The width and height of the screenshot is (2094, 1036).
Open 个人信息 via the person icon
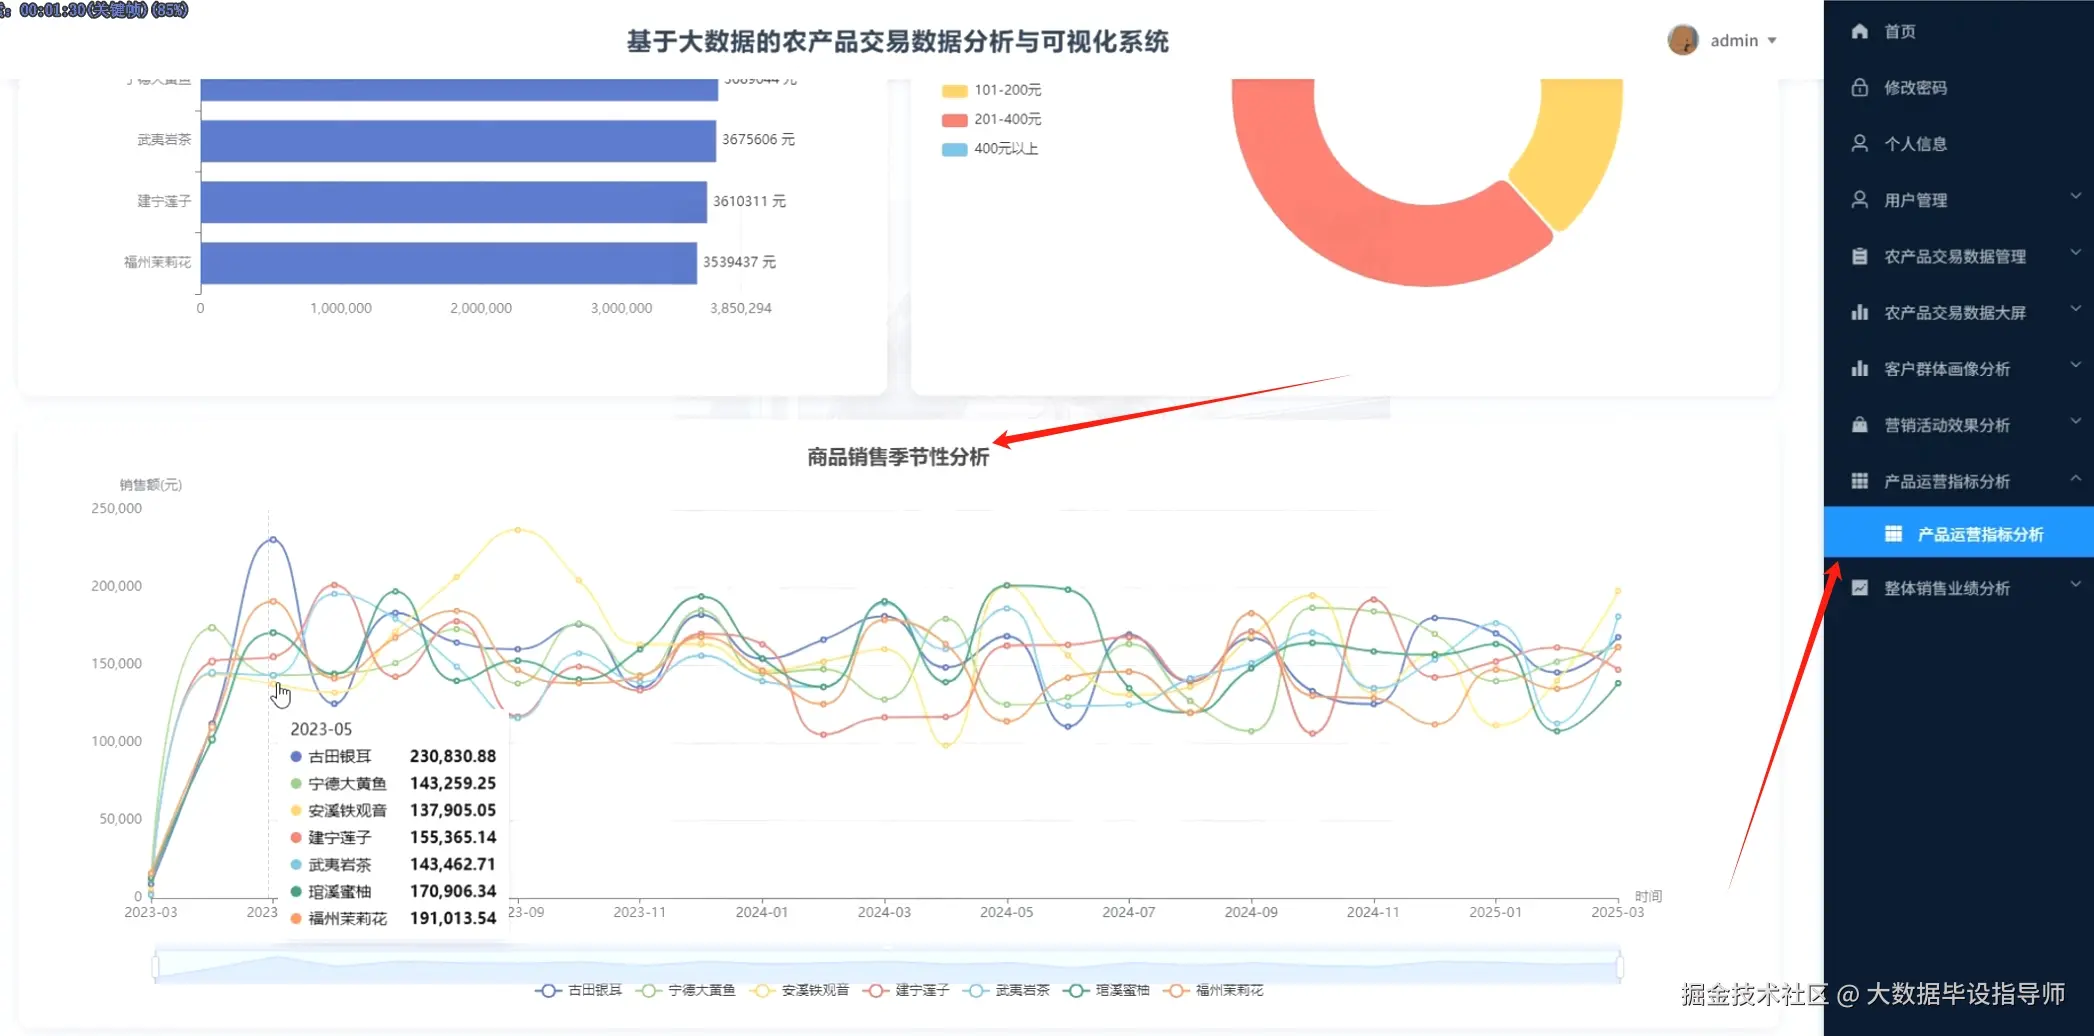[1860, 143]
